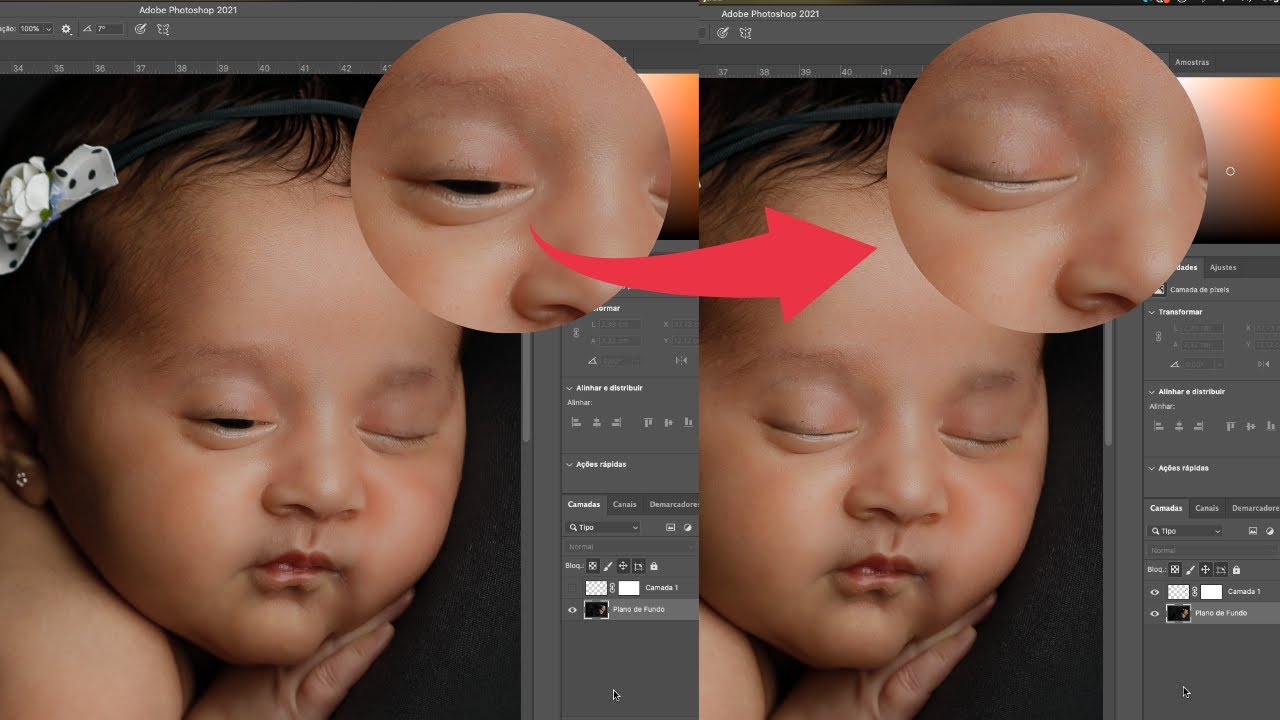Screen dimensions: 1280x720
Task: Hide Plano de Fundo layer in left window
Action: [572, 609]
